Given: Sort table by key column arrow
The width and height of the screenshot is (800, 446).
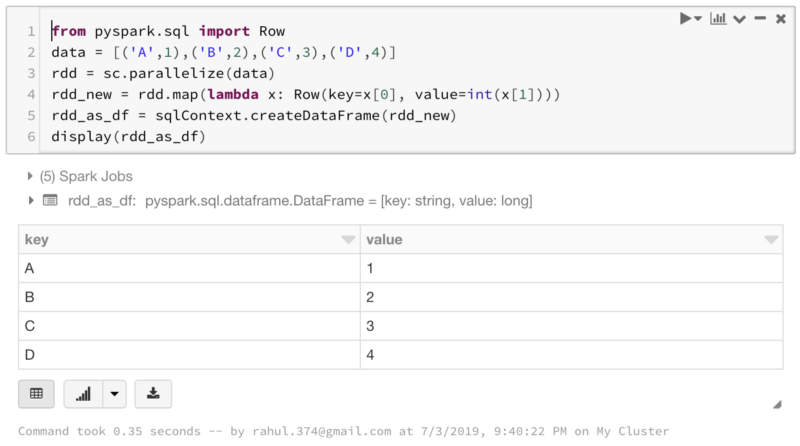Looking at the screenshot, I should [x=347, y=240].
